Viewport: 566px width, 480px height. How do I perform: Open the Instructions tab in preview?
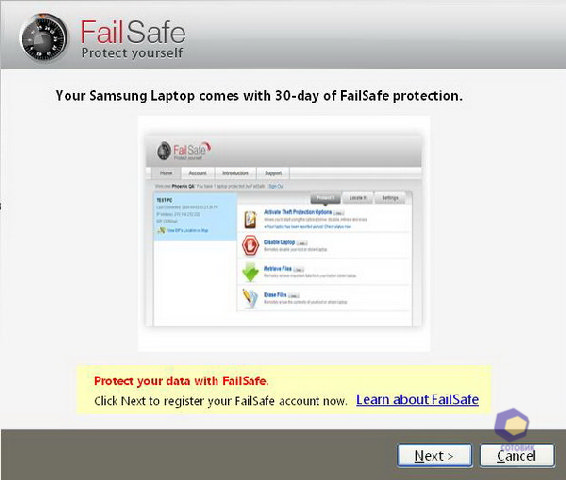click(235, 173)
